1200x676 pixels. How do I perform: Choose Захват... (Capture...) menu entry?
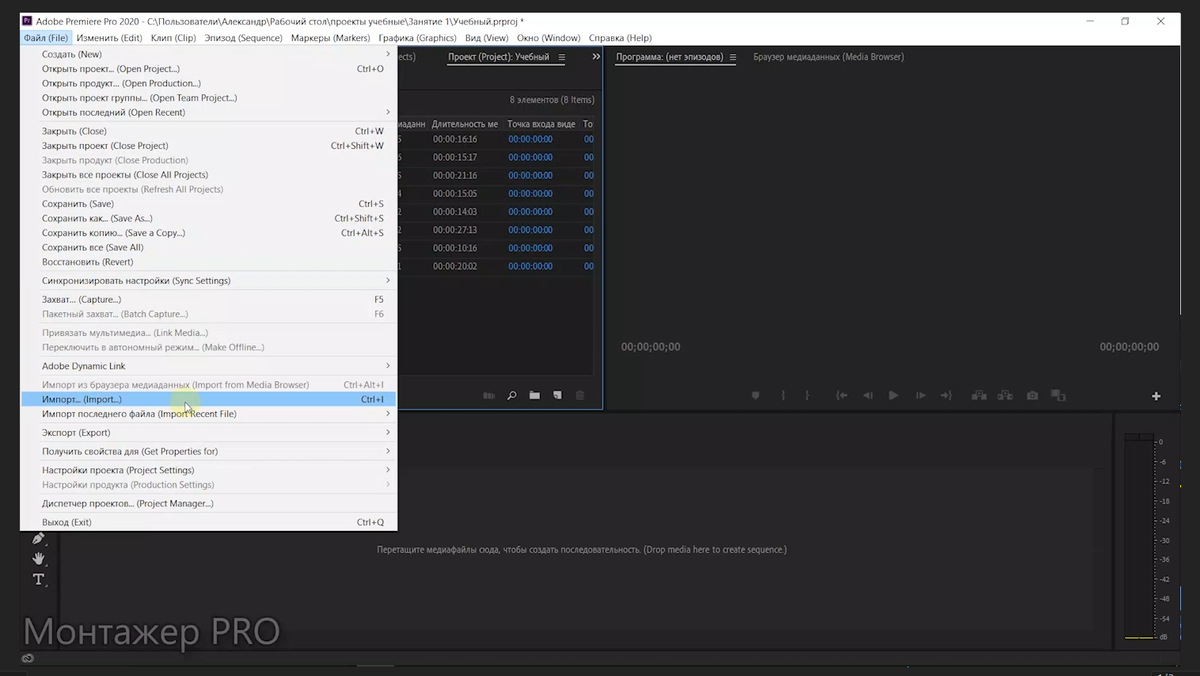point(208,299)
